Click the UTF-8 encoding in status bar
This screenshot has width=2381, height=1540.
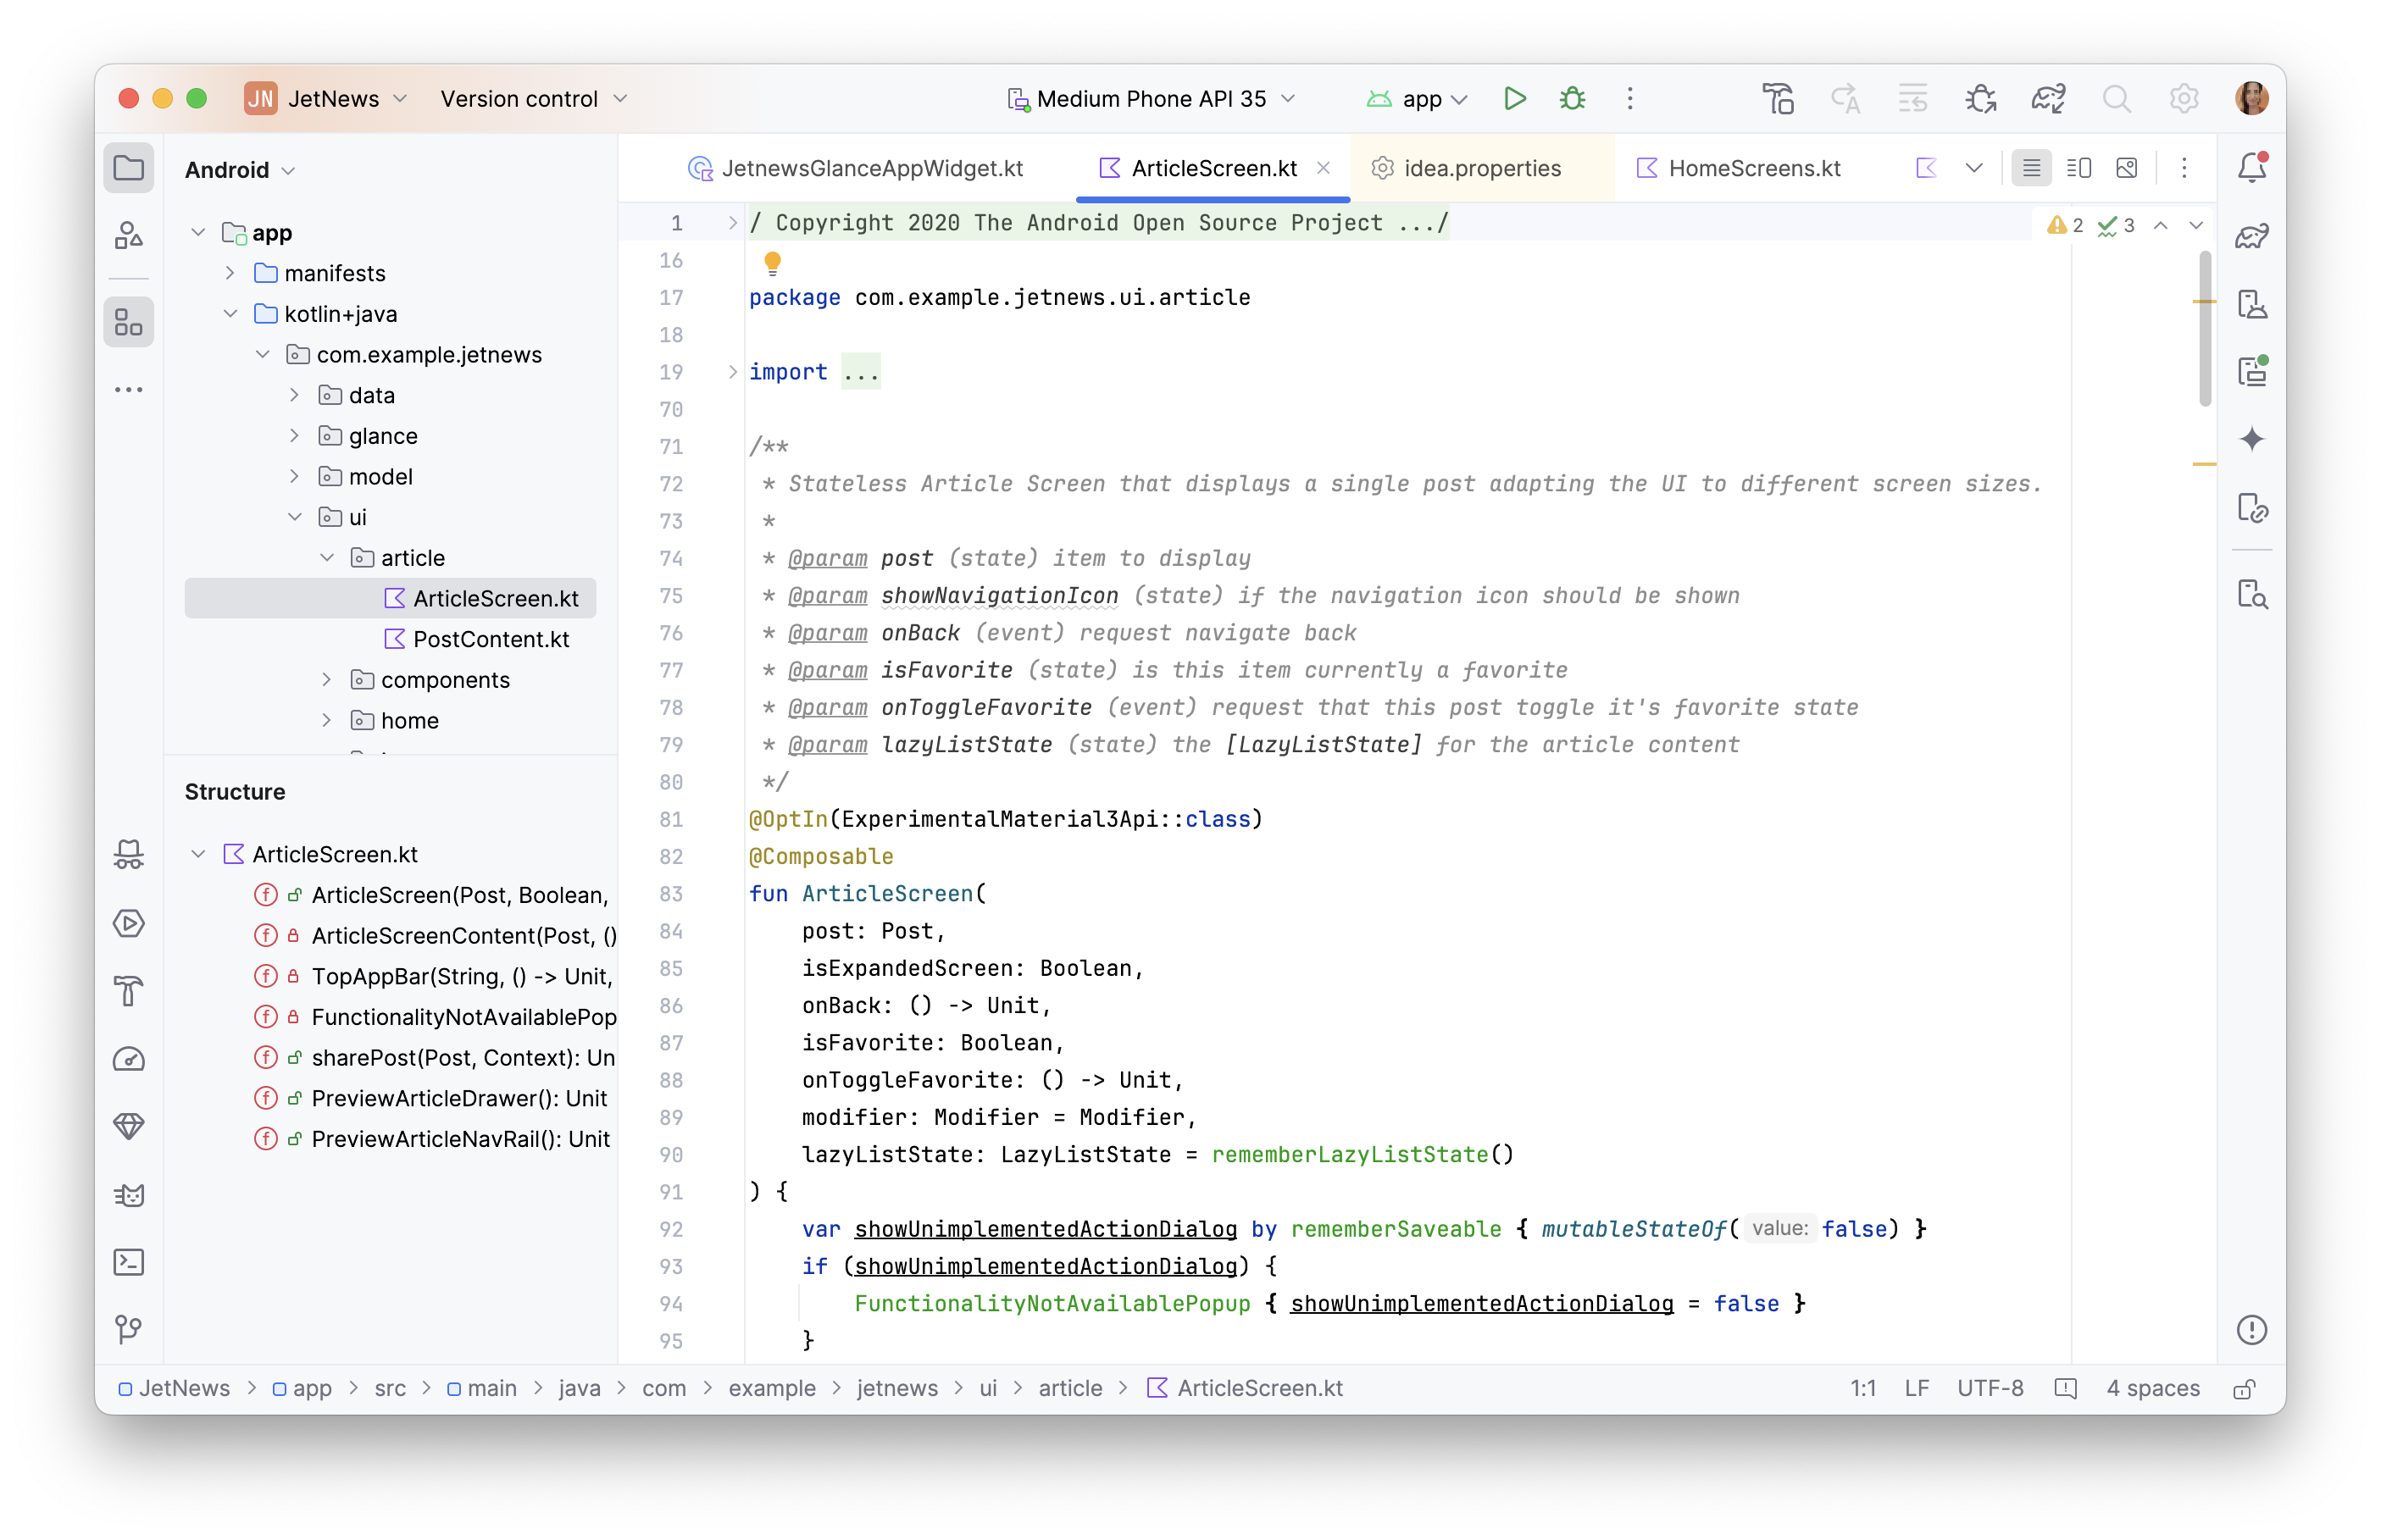[x=1989, y=1389]
